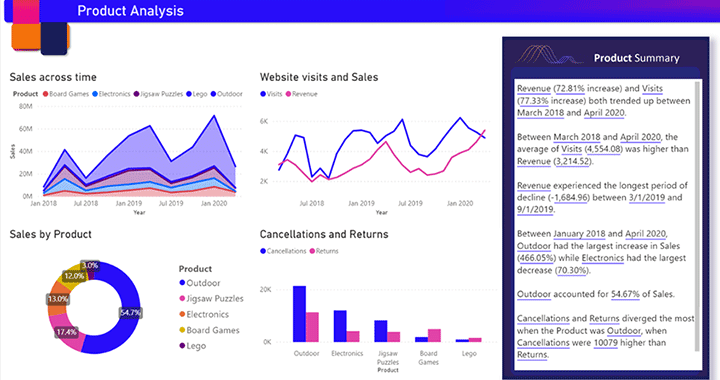Select the Outdoor cancellations blue bar
The image size is (720, 380).
(x=299, y=314)
